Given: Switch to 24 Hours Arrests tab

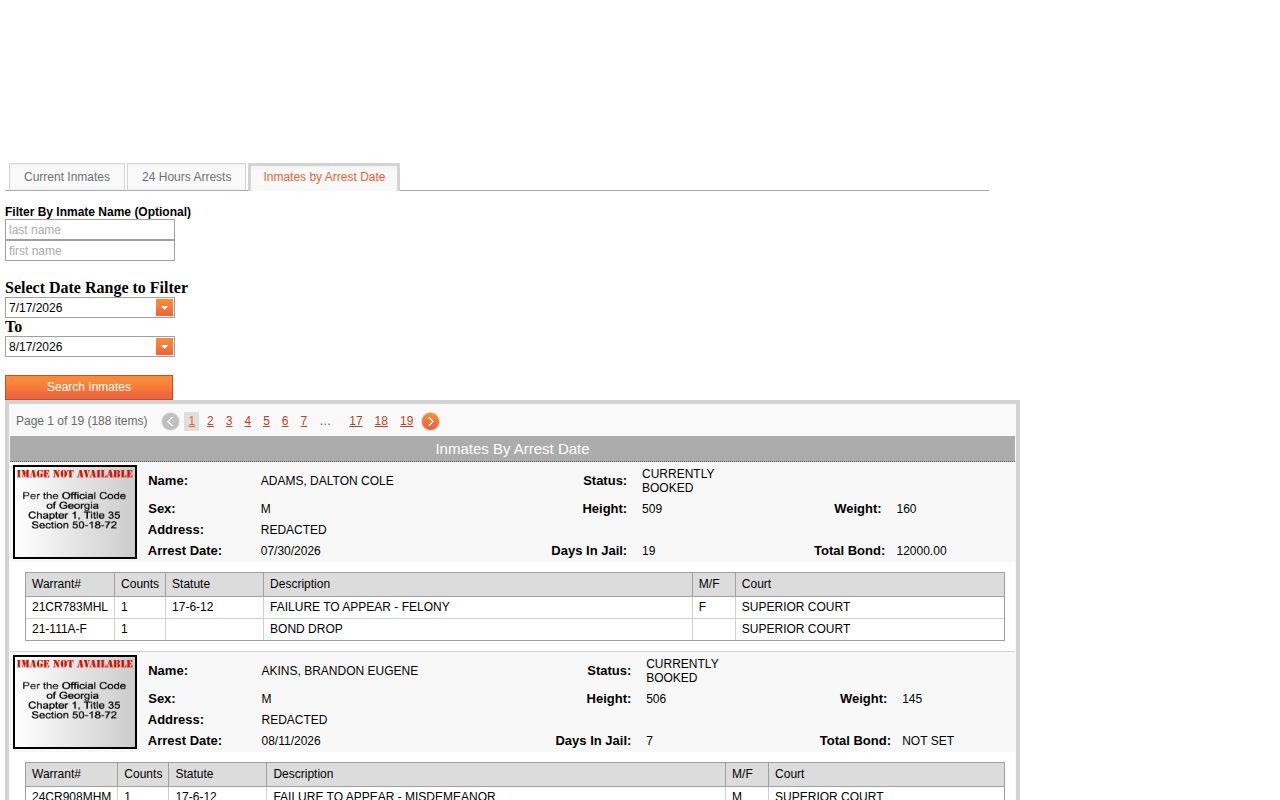Looking at the screenshot, I should point(186,177).
